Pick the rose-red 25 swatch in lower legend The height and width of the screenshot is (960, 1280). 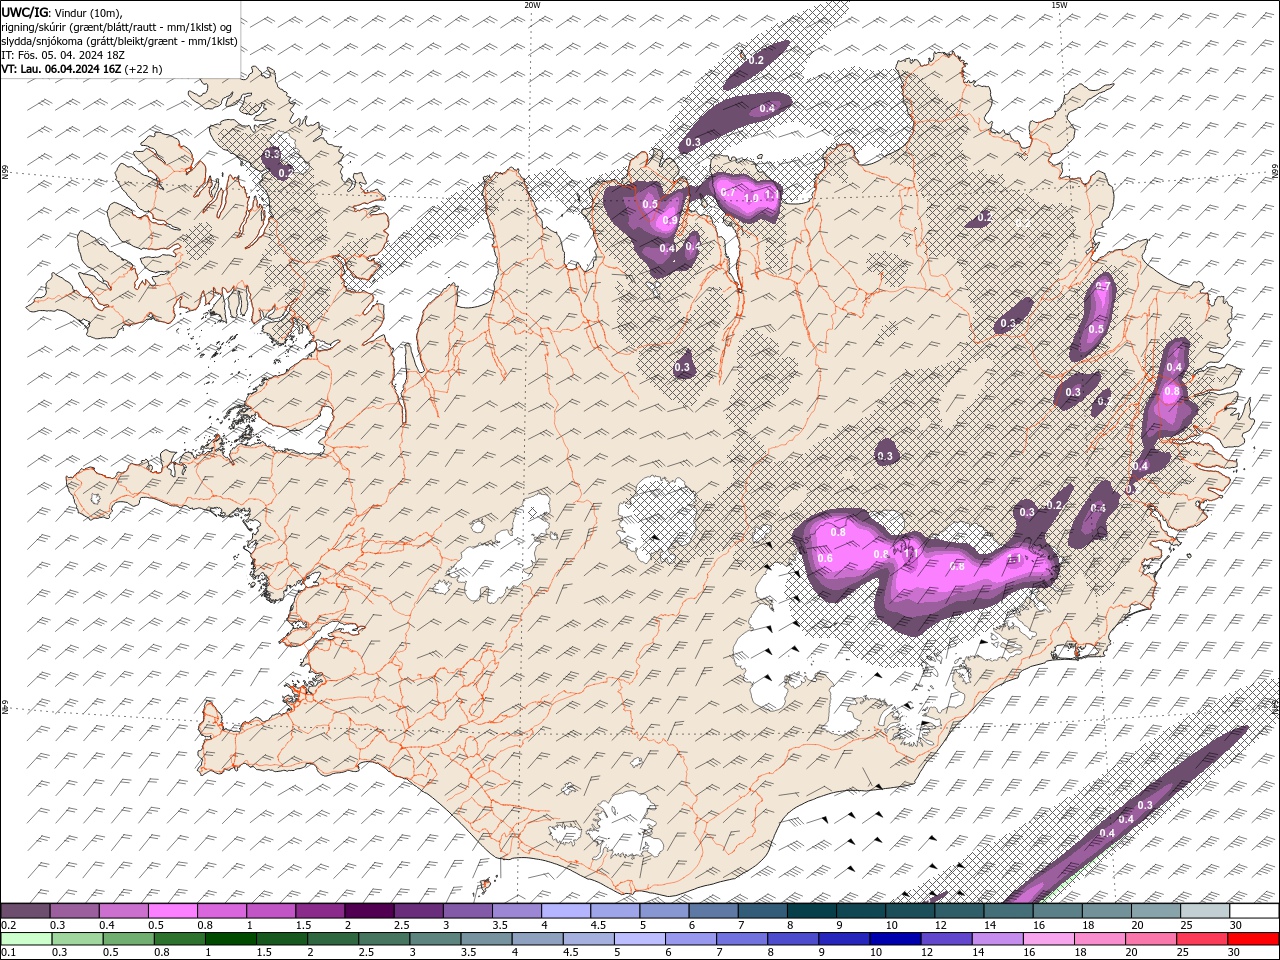pos(1202,939)
